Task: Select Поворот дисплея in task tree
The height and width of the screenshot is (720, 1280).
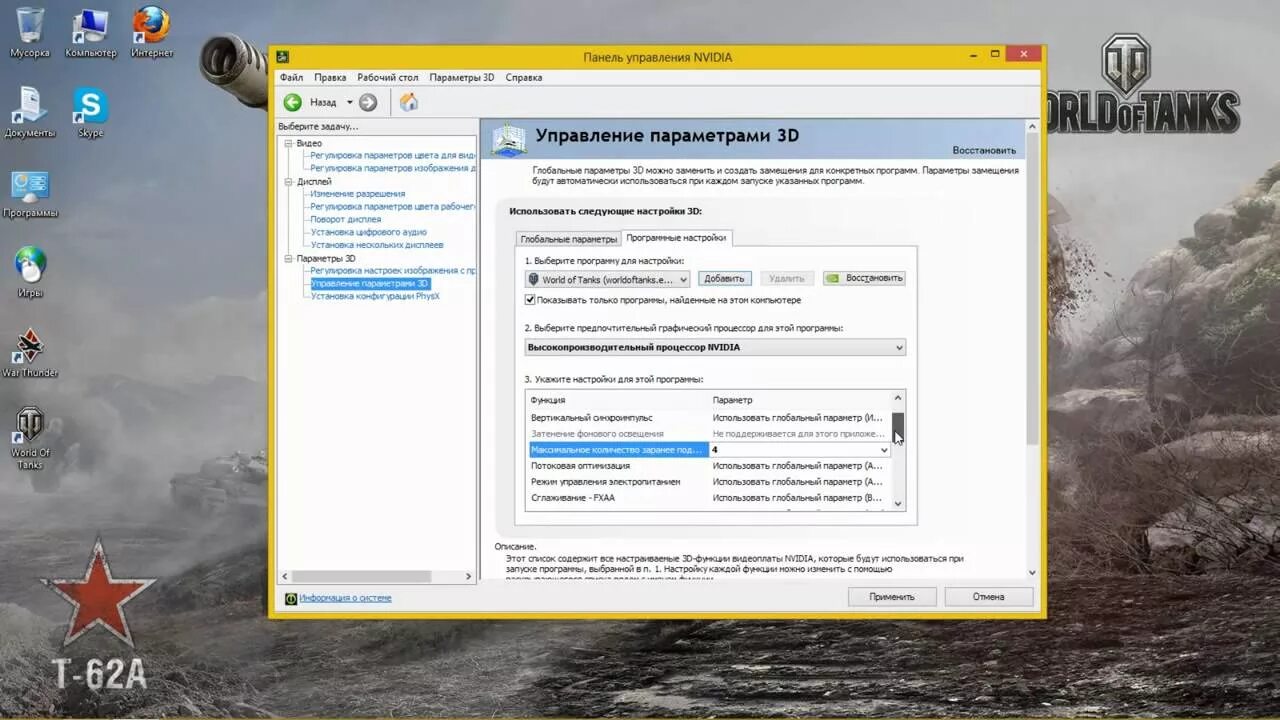Action: point(345,219)
